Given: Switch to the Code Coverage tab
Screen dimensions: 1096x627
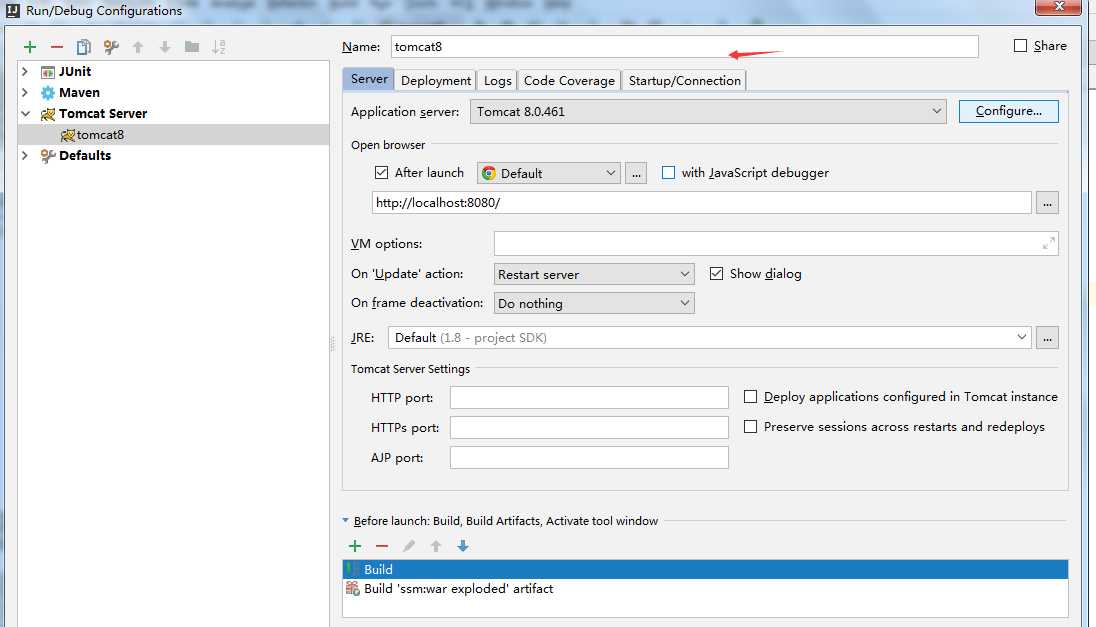Looking at the screenshot, I should coord(569,80).
